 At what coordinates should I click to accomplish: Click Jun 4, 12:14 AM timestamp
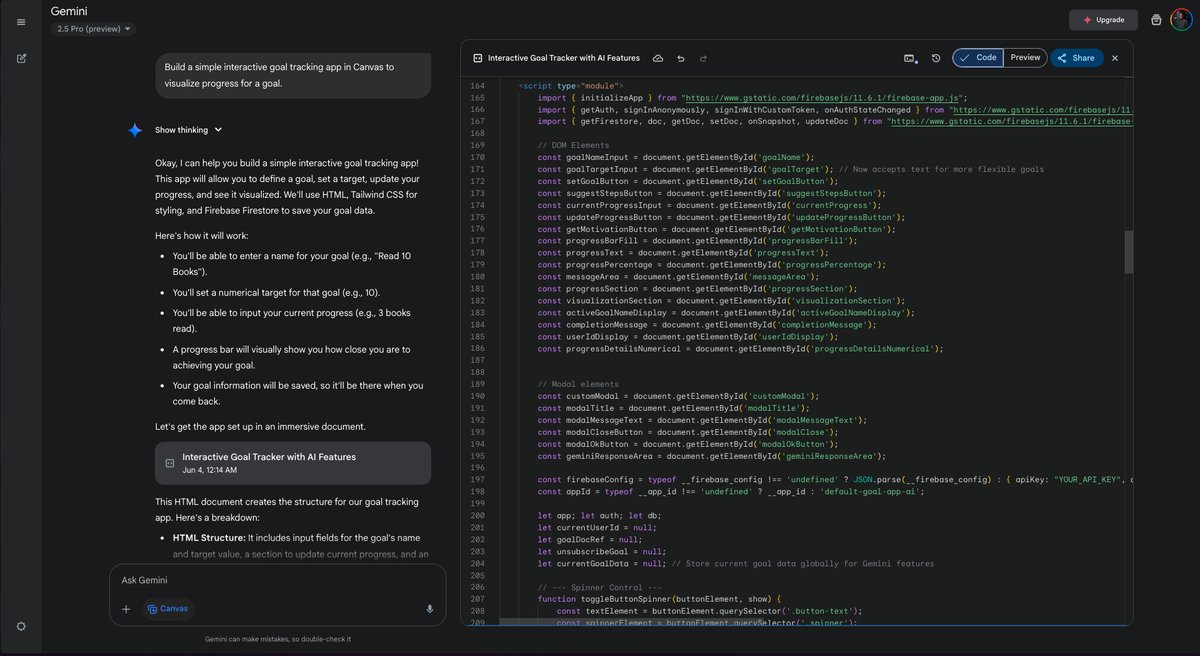point(210,471)
